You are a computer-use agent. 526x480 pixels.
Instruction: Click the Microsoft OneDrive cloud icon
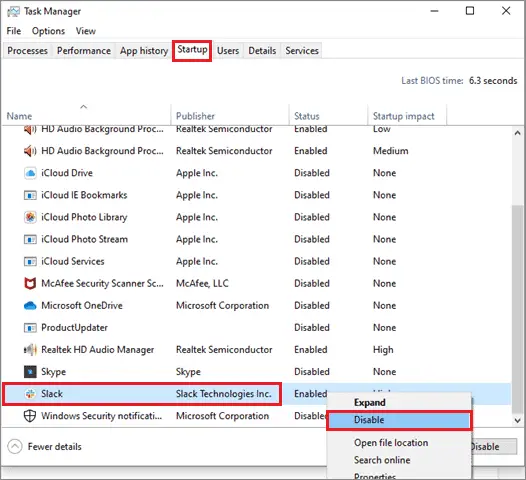pyautogui.click(x=30, y=306)
